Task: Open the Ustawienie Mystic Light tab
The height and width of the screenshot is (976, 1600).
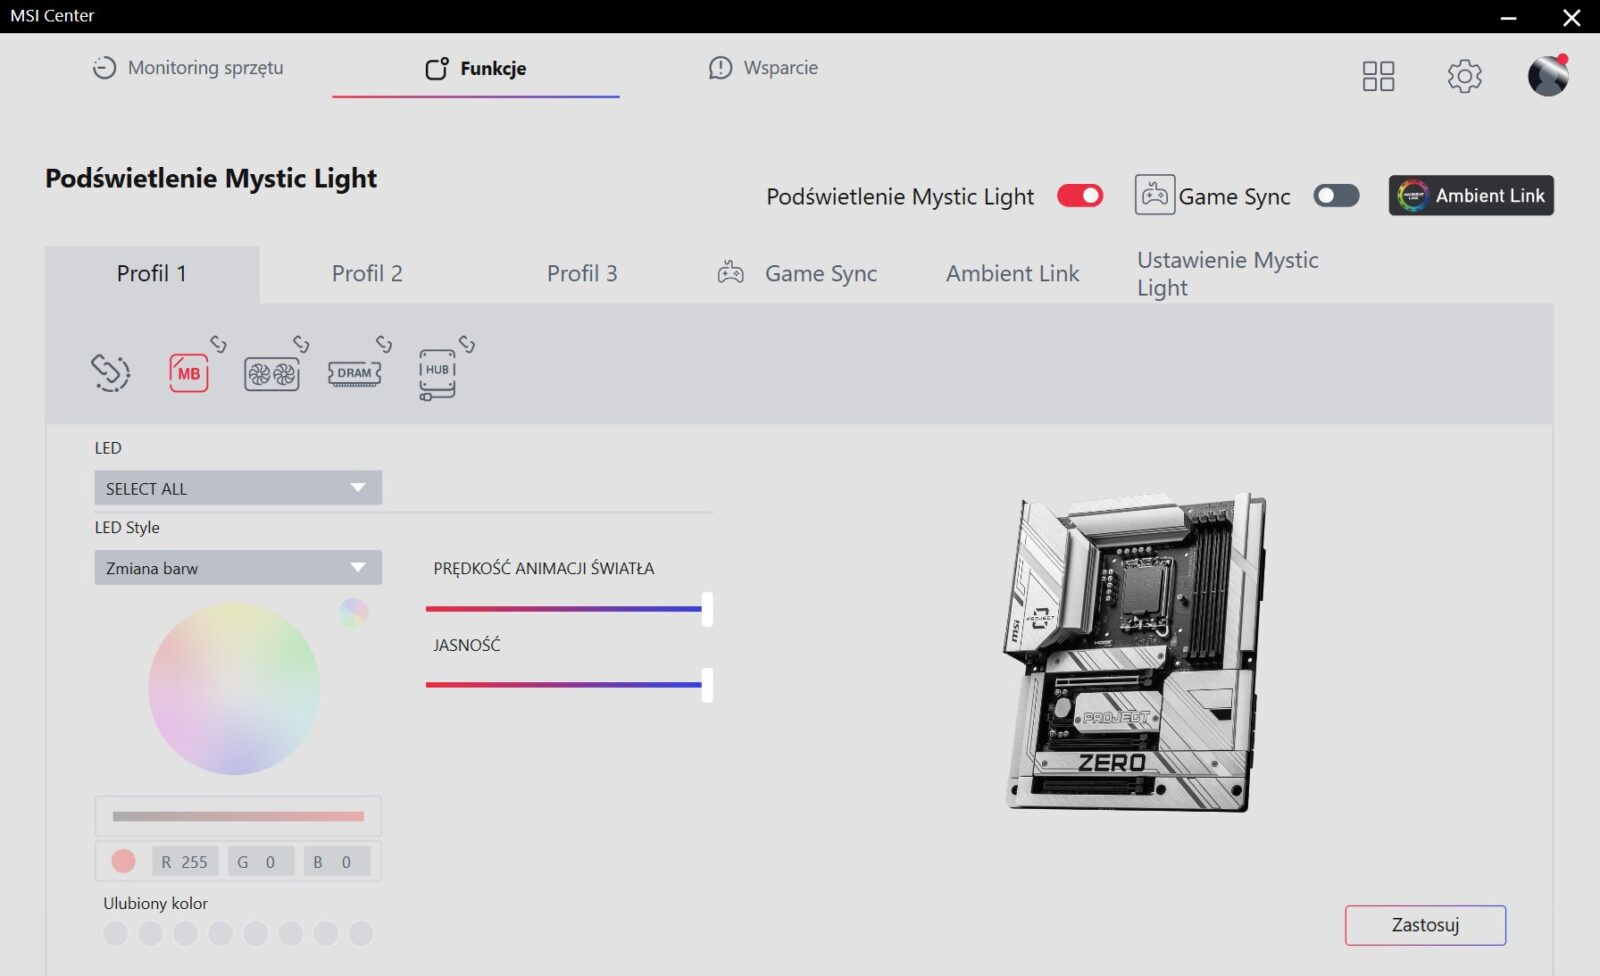Action: (x=1227, y=274)
